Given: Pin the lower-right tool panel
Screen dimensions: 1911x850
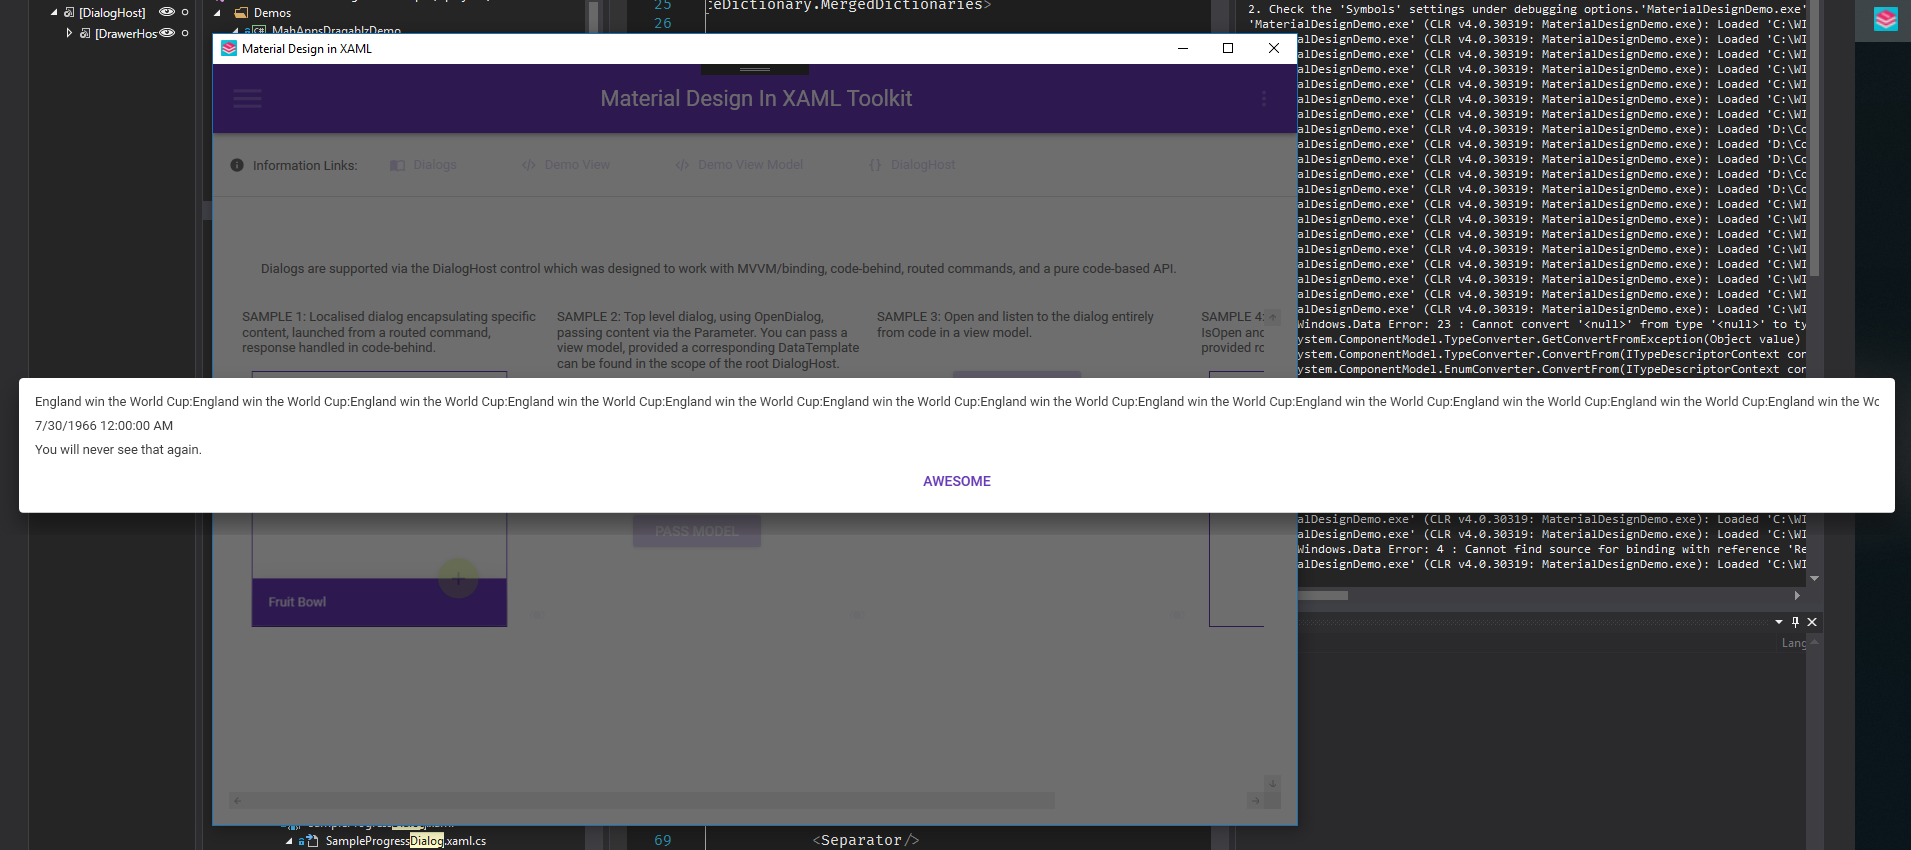Looking at the screenshot, I should point(1795,622).
